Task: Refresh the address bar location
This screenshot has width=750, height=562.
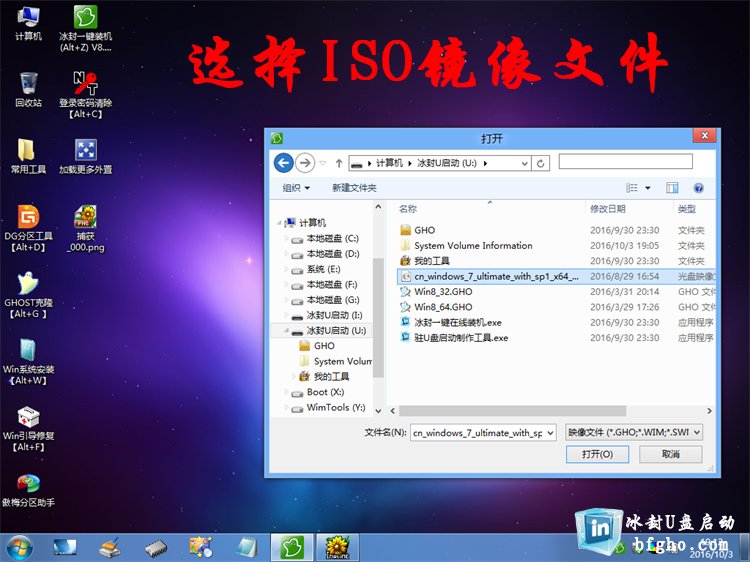Action: 540,164
